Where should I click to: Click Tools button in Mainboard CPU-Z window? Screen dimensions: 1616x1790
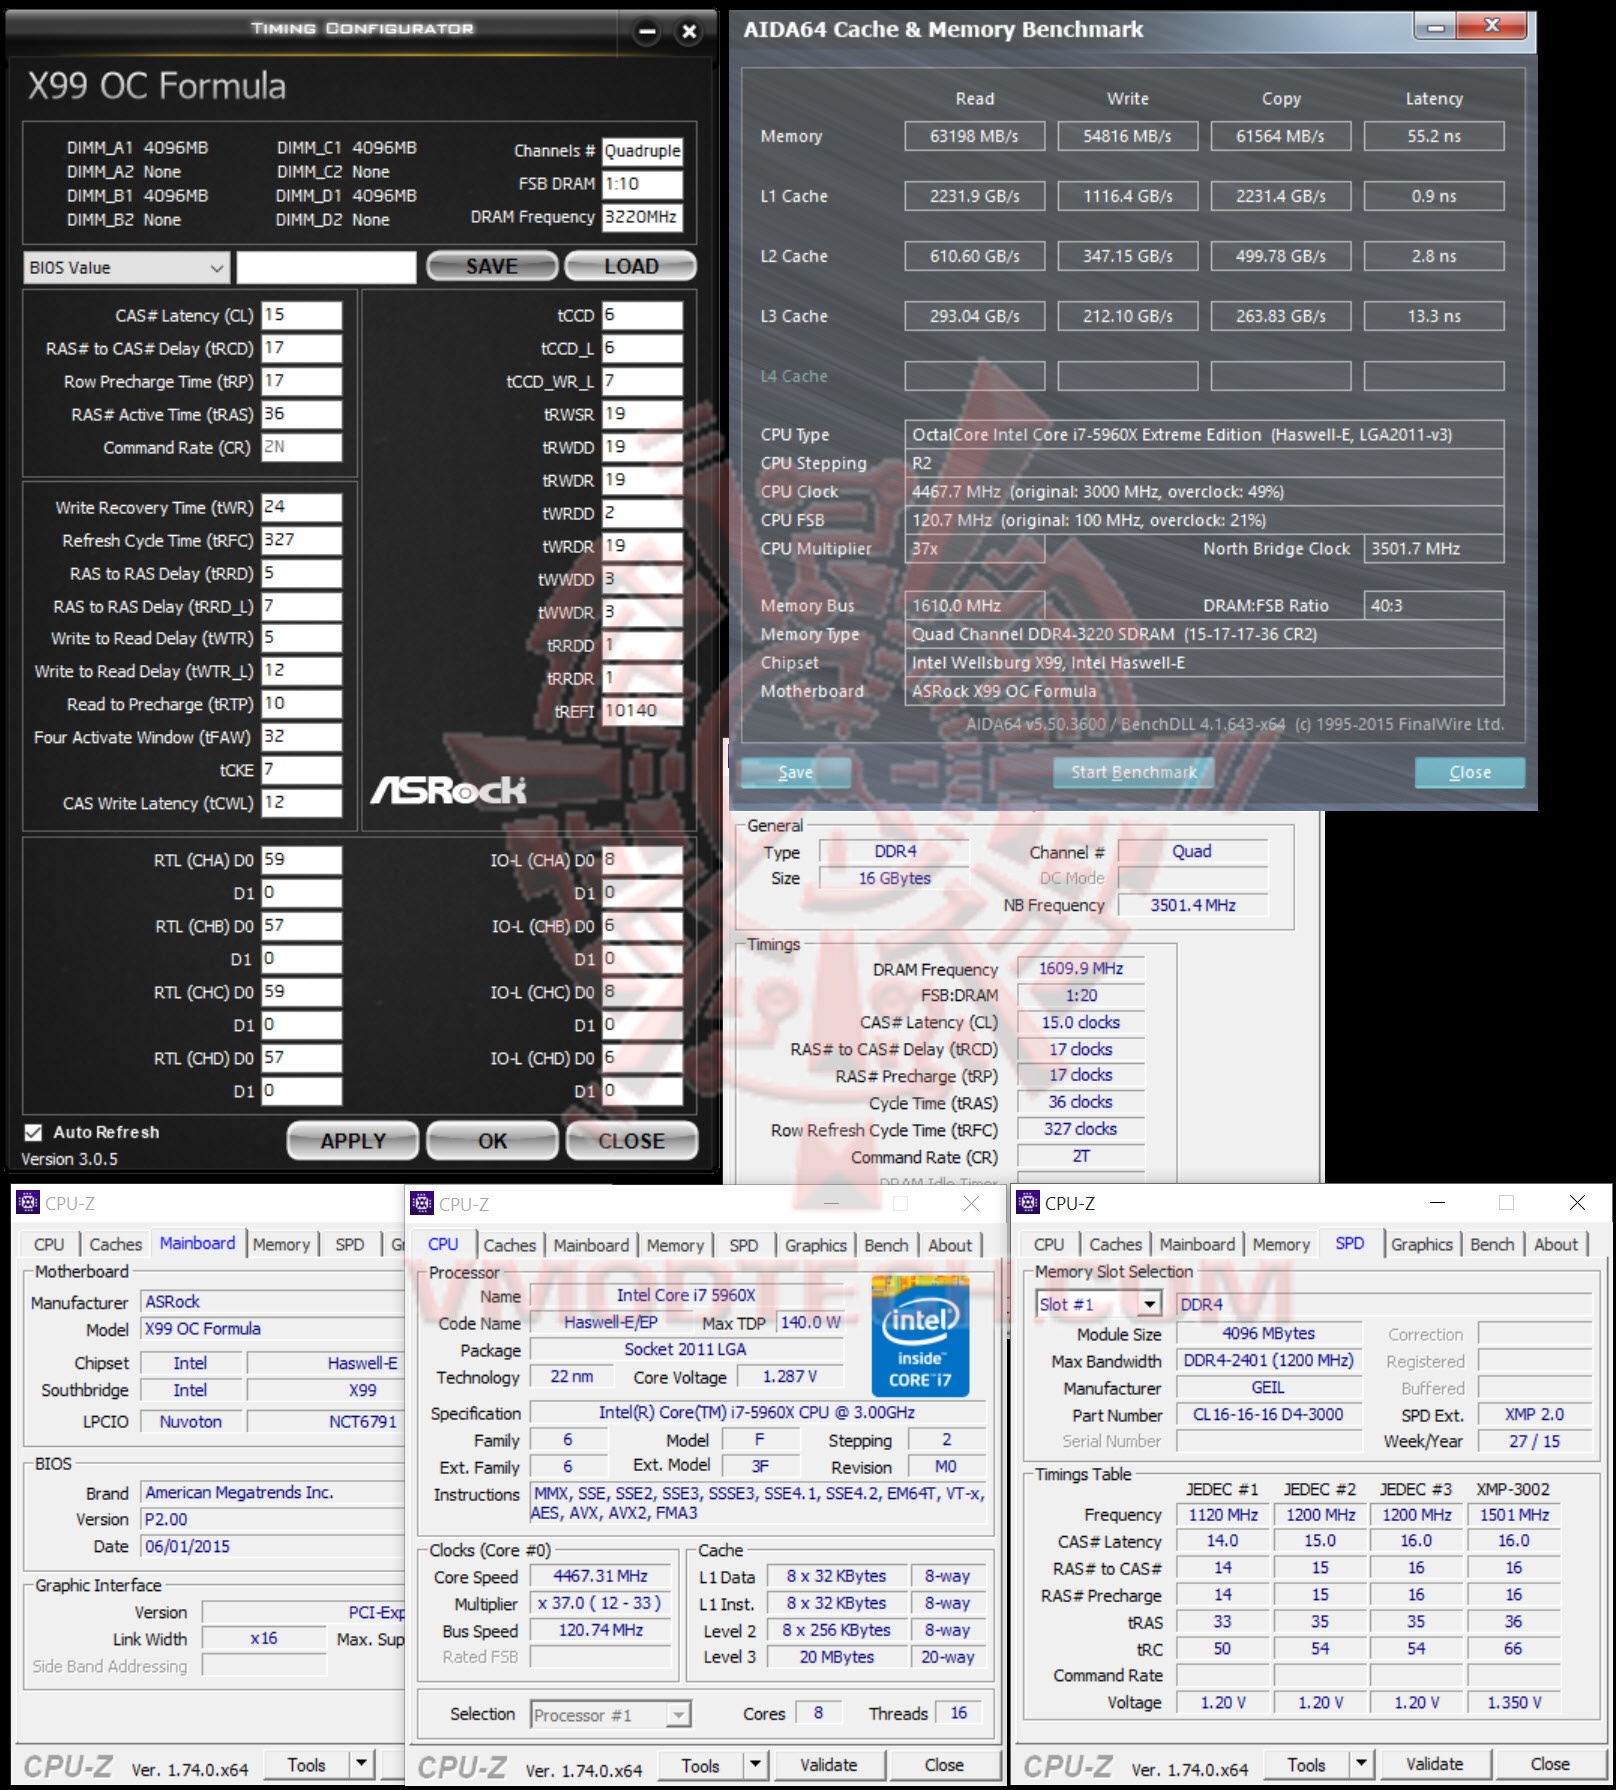coord(307,1765)
